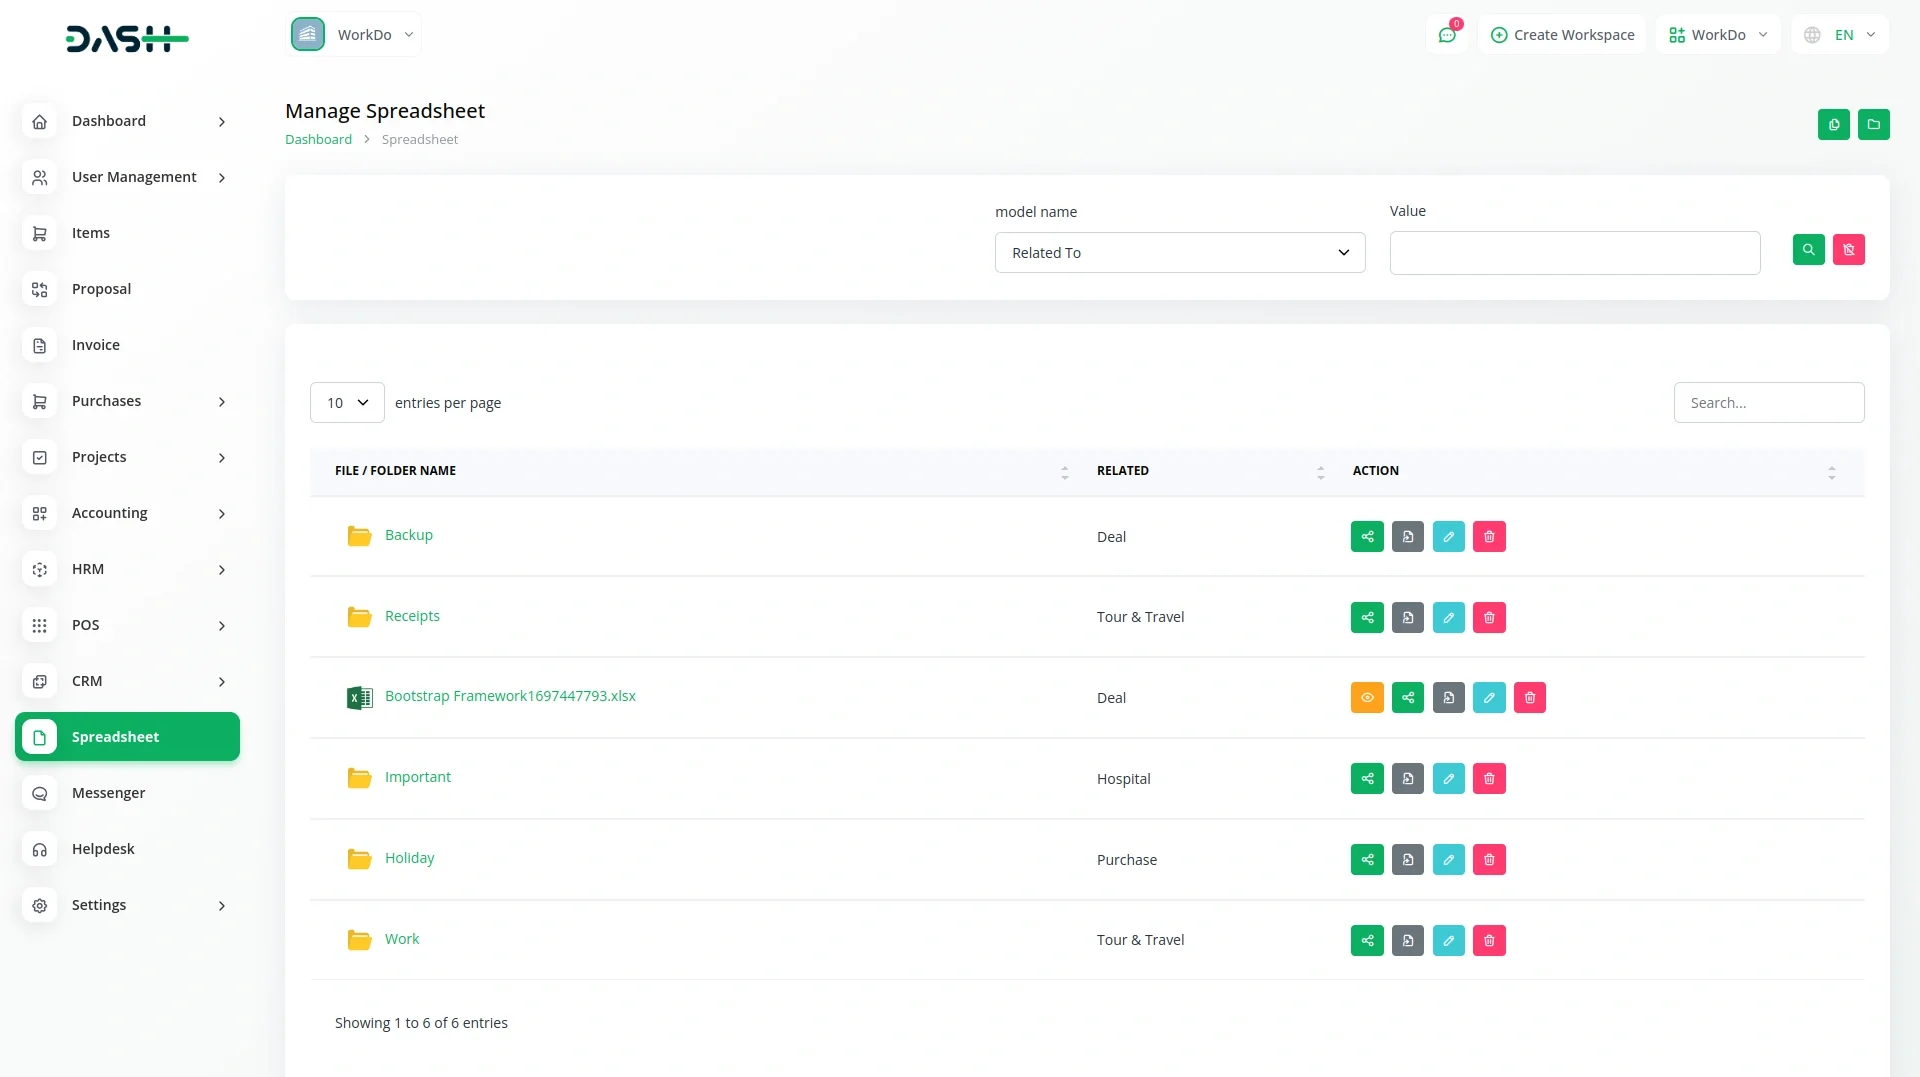1920x1077 pixels.
Task: Go to Invoice in the sidebar
Action: pos(96,345)
